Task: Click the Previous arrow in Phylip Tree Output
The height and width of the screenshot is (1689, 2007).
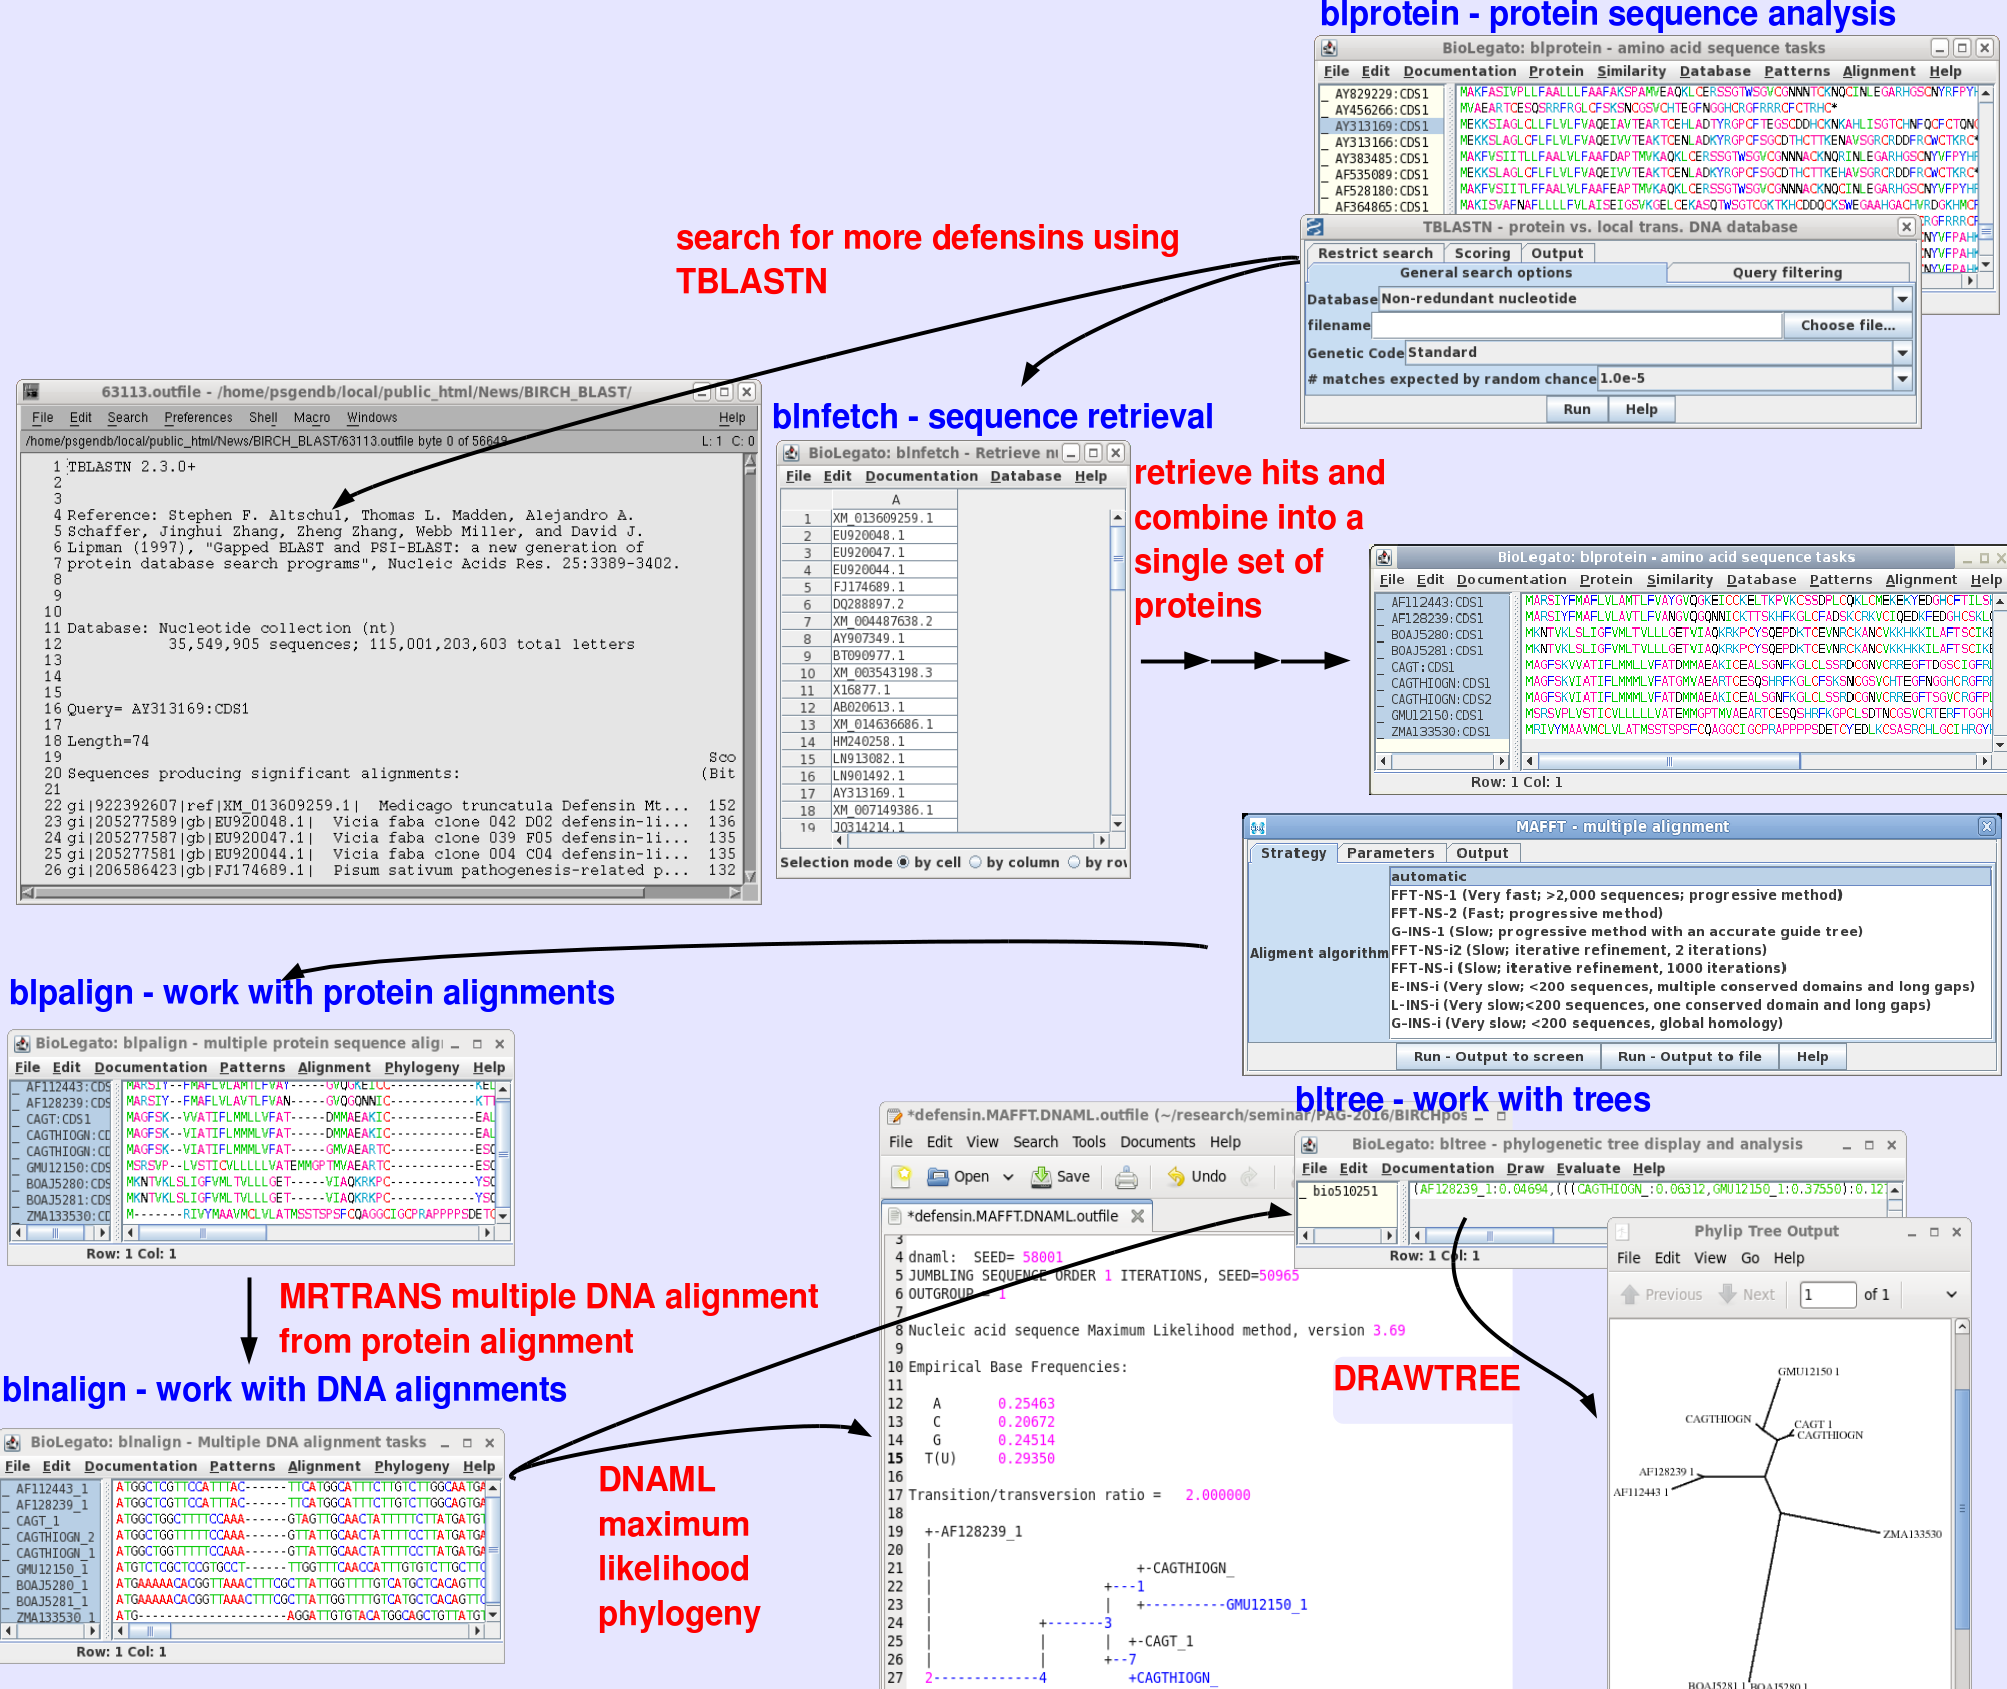Action: coord(1630,1294)
